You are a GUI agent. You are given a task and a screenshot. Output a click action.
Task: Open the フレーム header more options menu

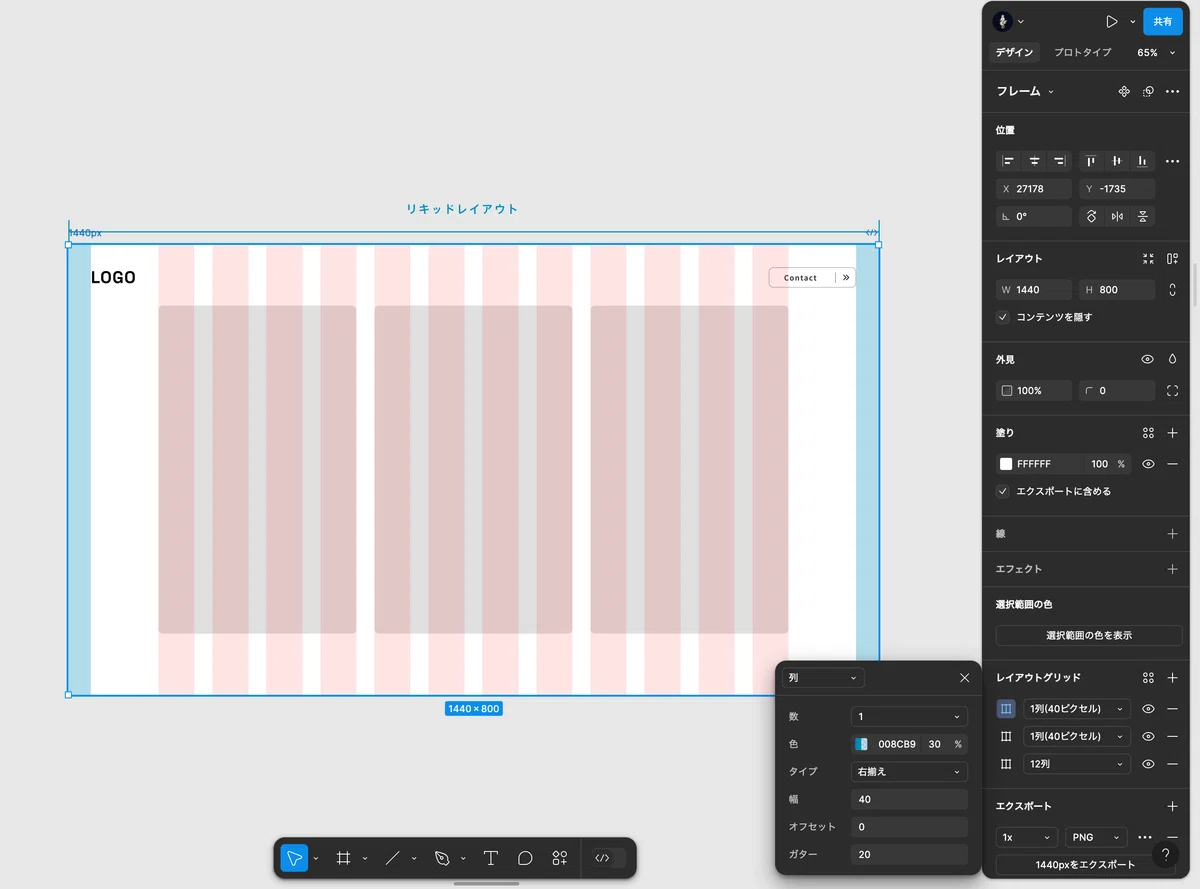(x=1173, y=91)
